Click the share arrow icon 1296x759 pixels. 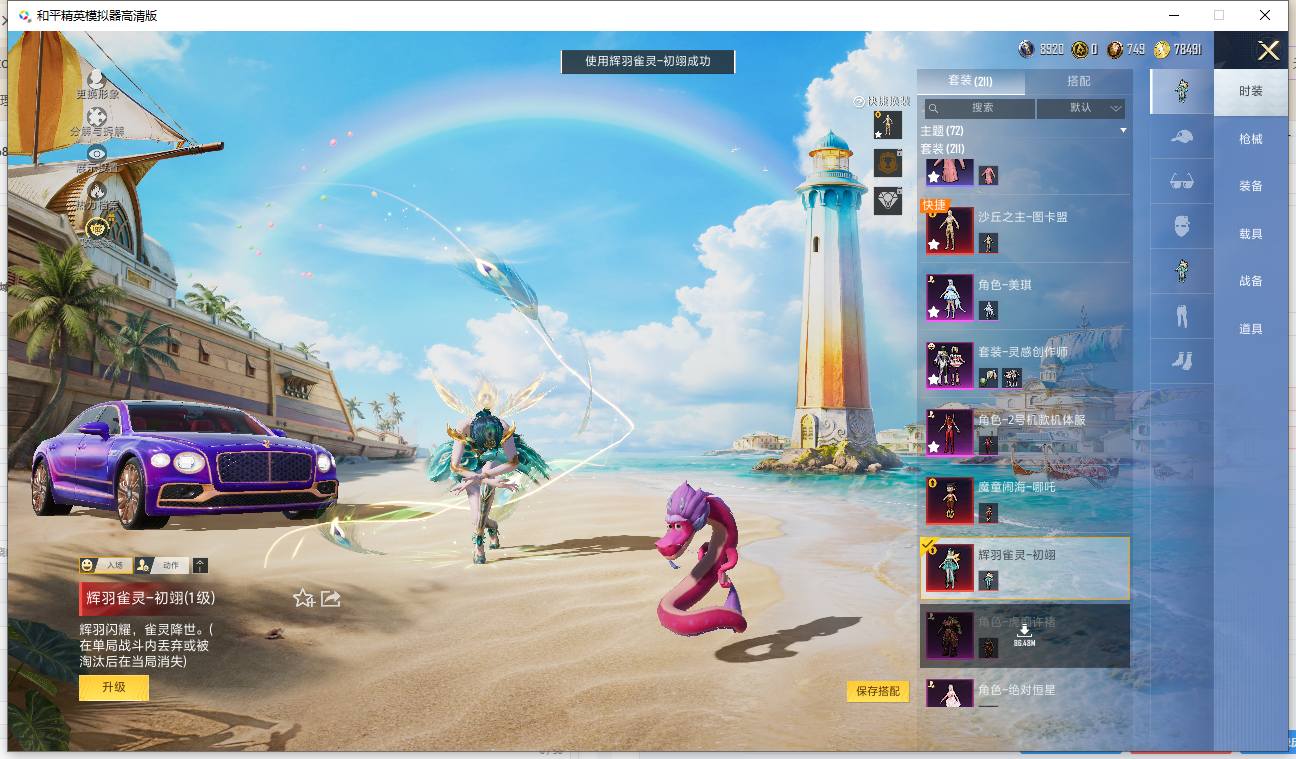click(x=331, y=598)
